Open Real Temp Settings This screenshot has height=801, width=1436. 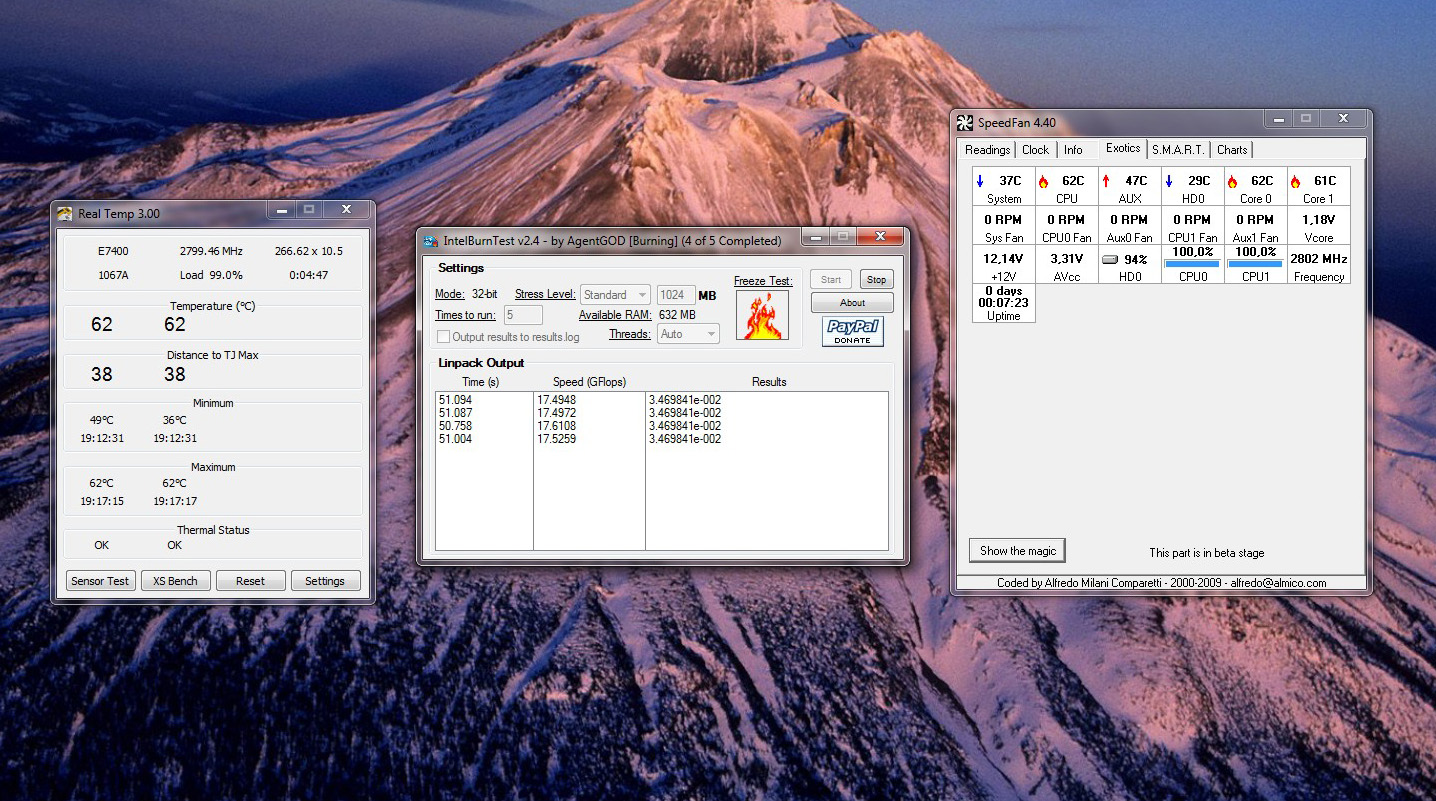pyautogui.click(x=325, y=581)
